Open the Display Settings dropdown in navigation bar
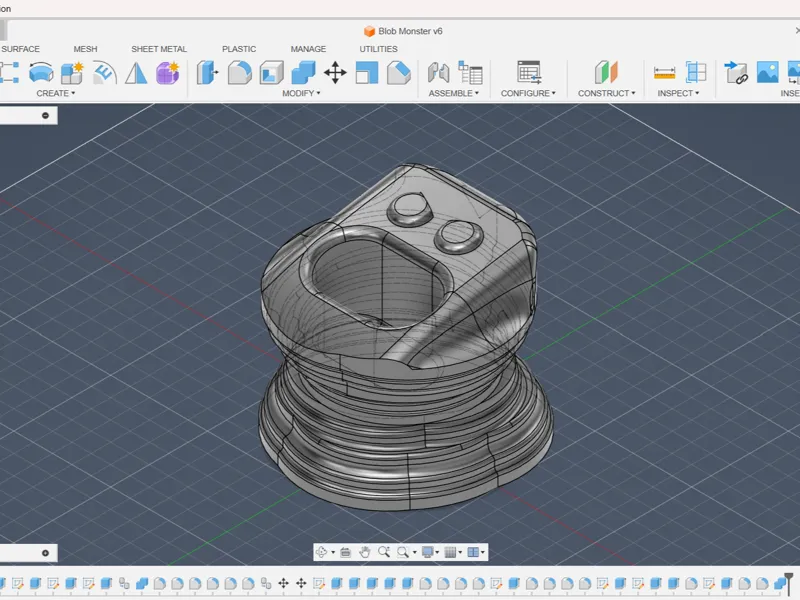This screenshot has width=800, height=600. pos(430,552)
